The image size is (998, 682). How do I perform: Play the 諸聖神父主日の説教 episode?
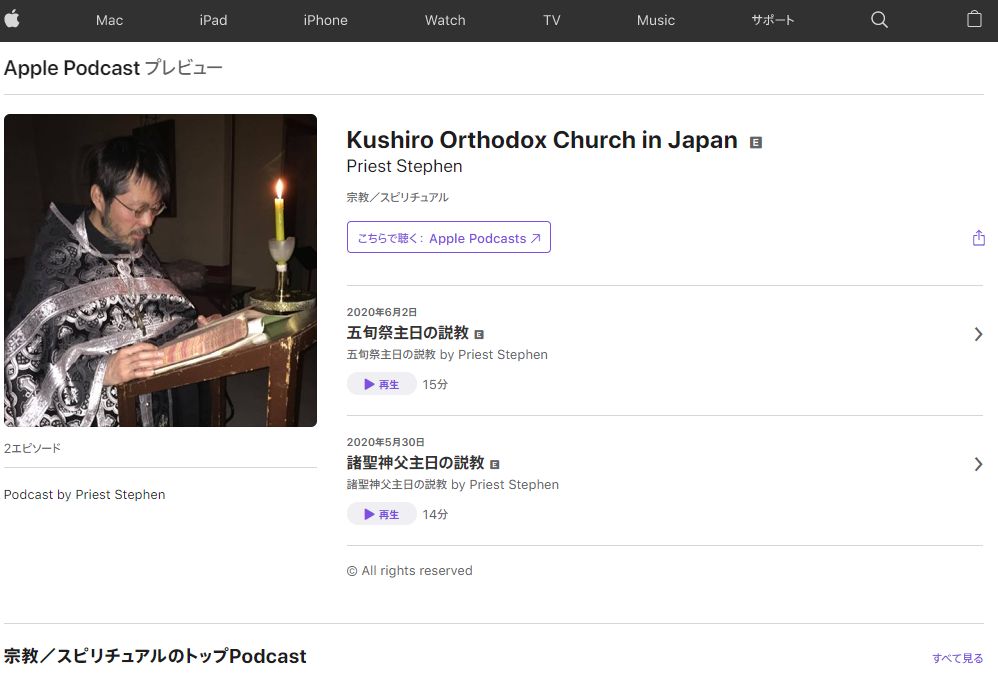pos(381,514)
